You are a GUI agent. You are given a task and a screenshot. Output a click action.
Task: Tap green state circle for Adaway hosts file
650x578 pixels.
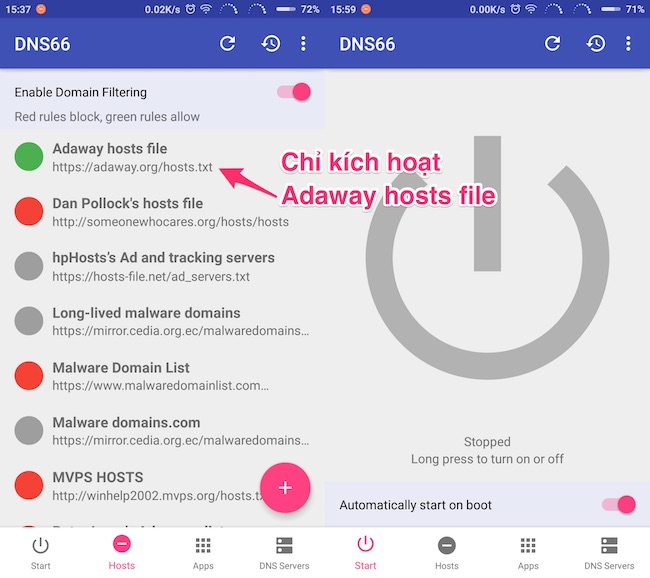pyautogui.click(x=29, y=156)
